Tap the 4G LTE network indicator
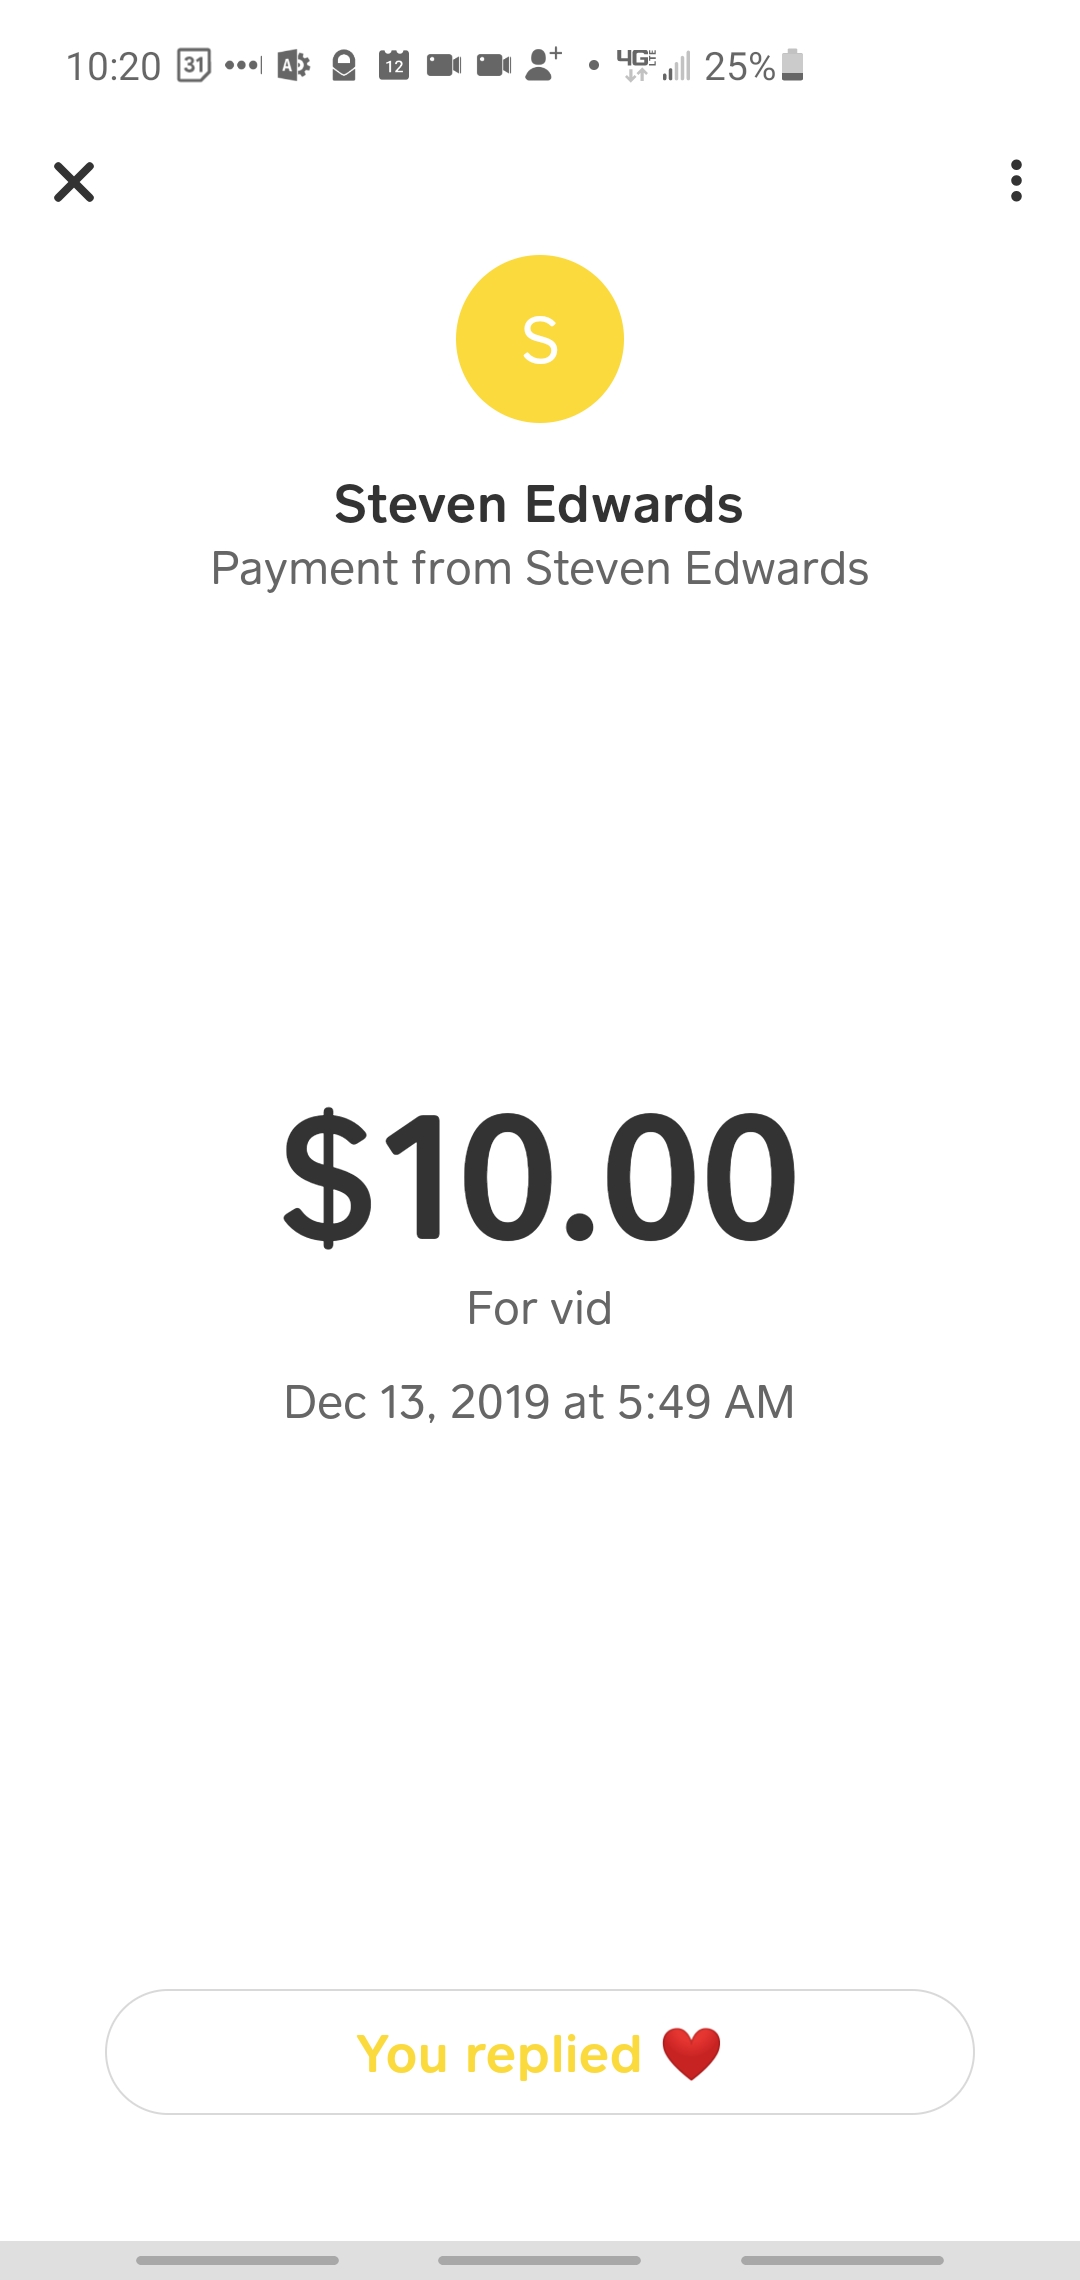The image size is (1080, 2280). [x=636, y=65]
